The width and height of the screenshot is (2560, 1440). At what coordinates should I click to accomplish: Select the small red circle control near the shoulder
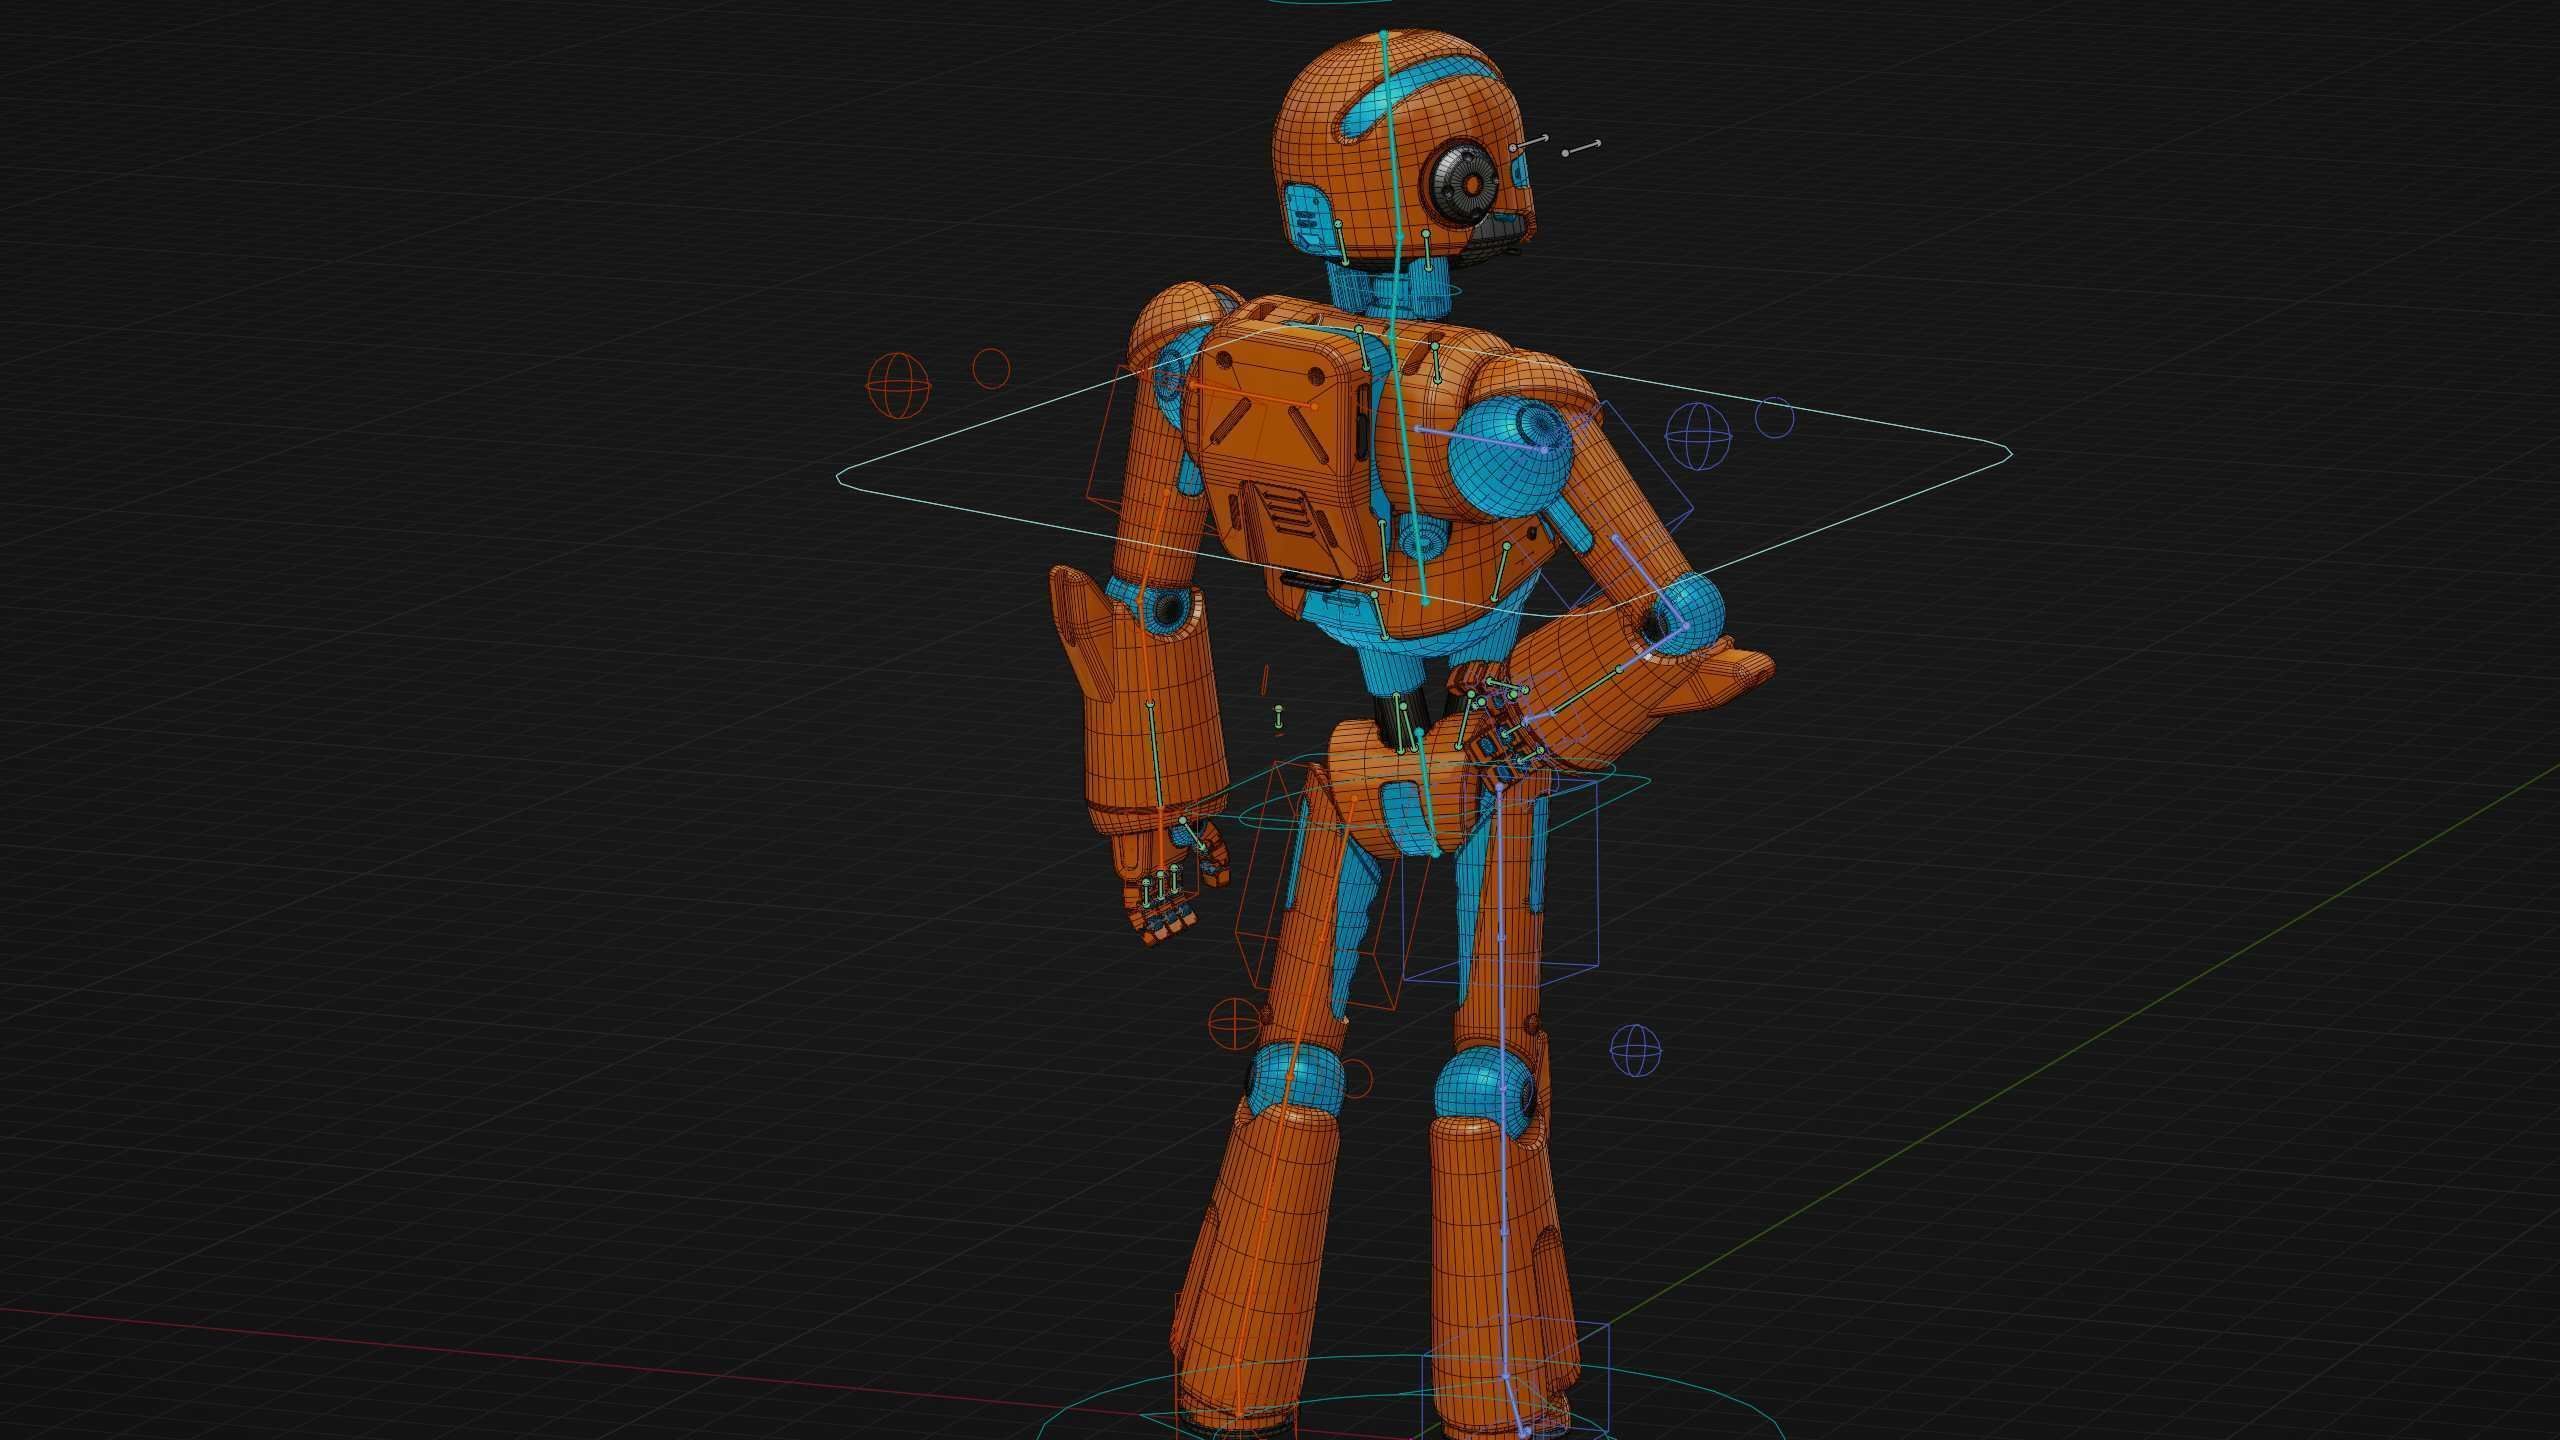pos(991,368)
